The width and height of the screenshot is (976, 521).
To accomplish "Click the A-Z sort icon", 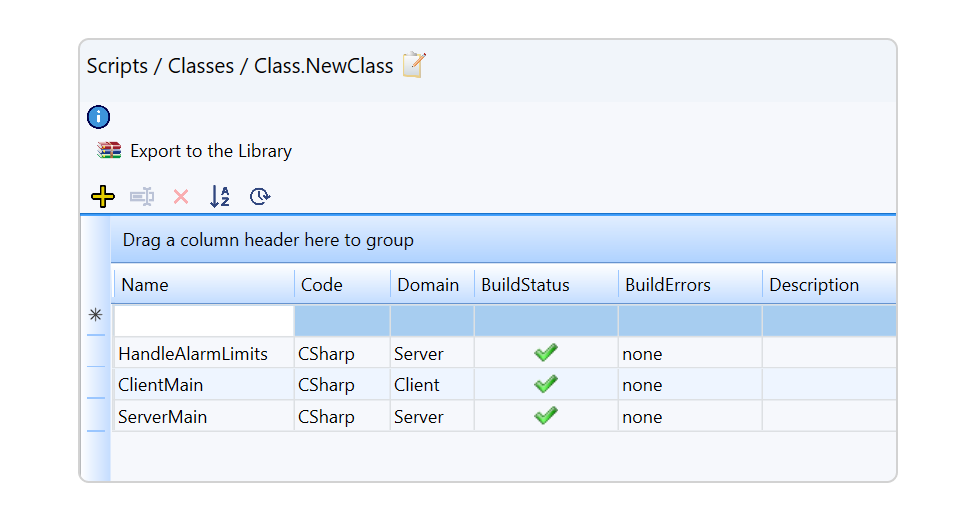I will tap(220, 197).
